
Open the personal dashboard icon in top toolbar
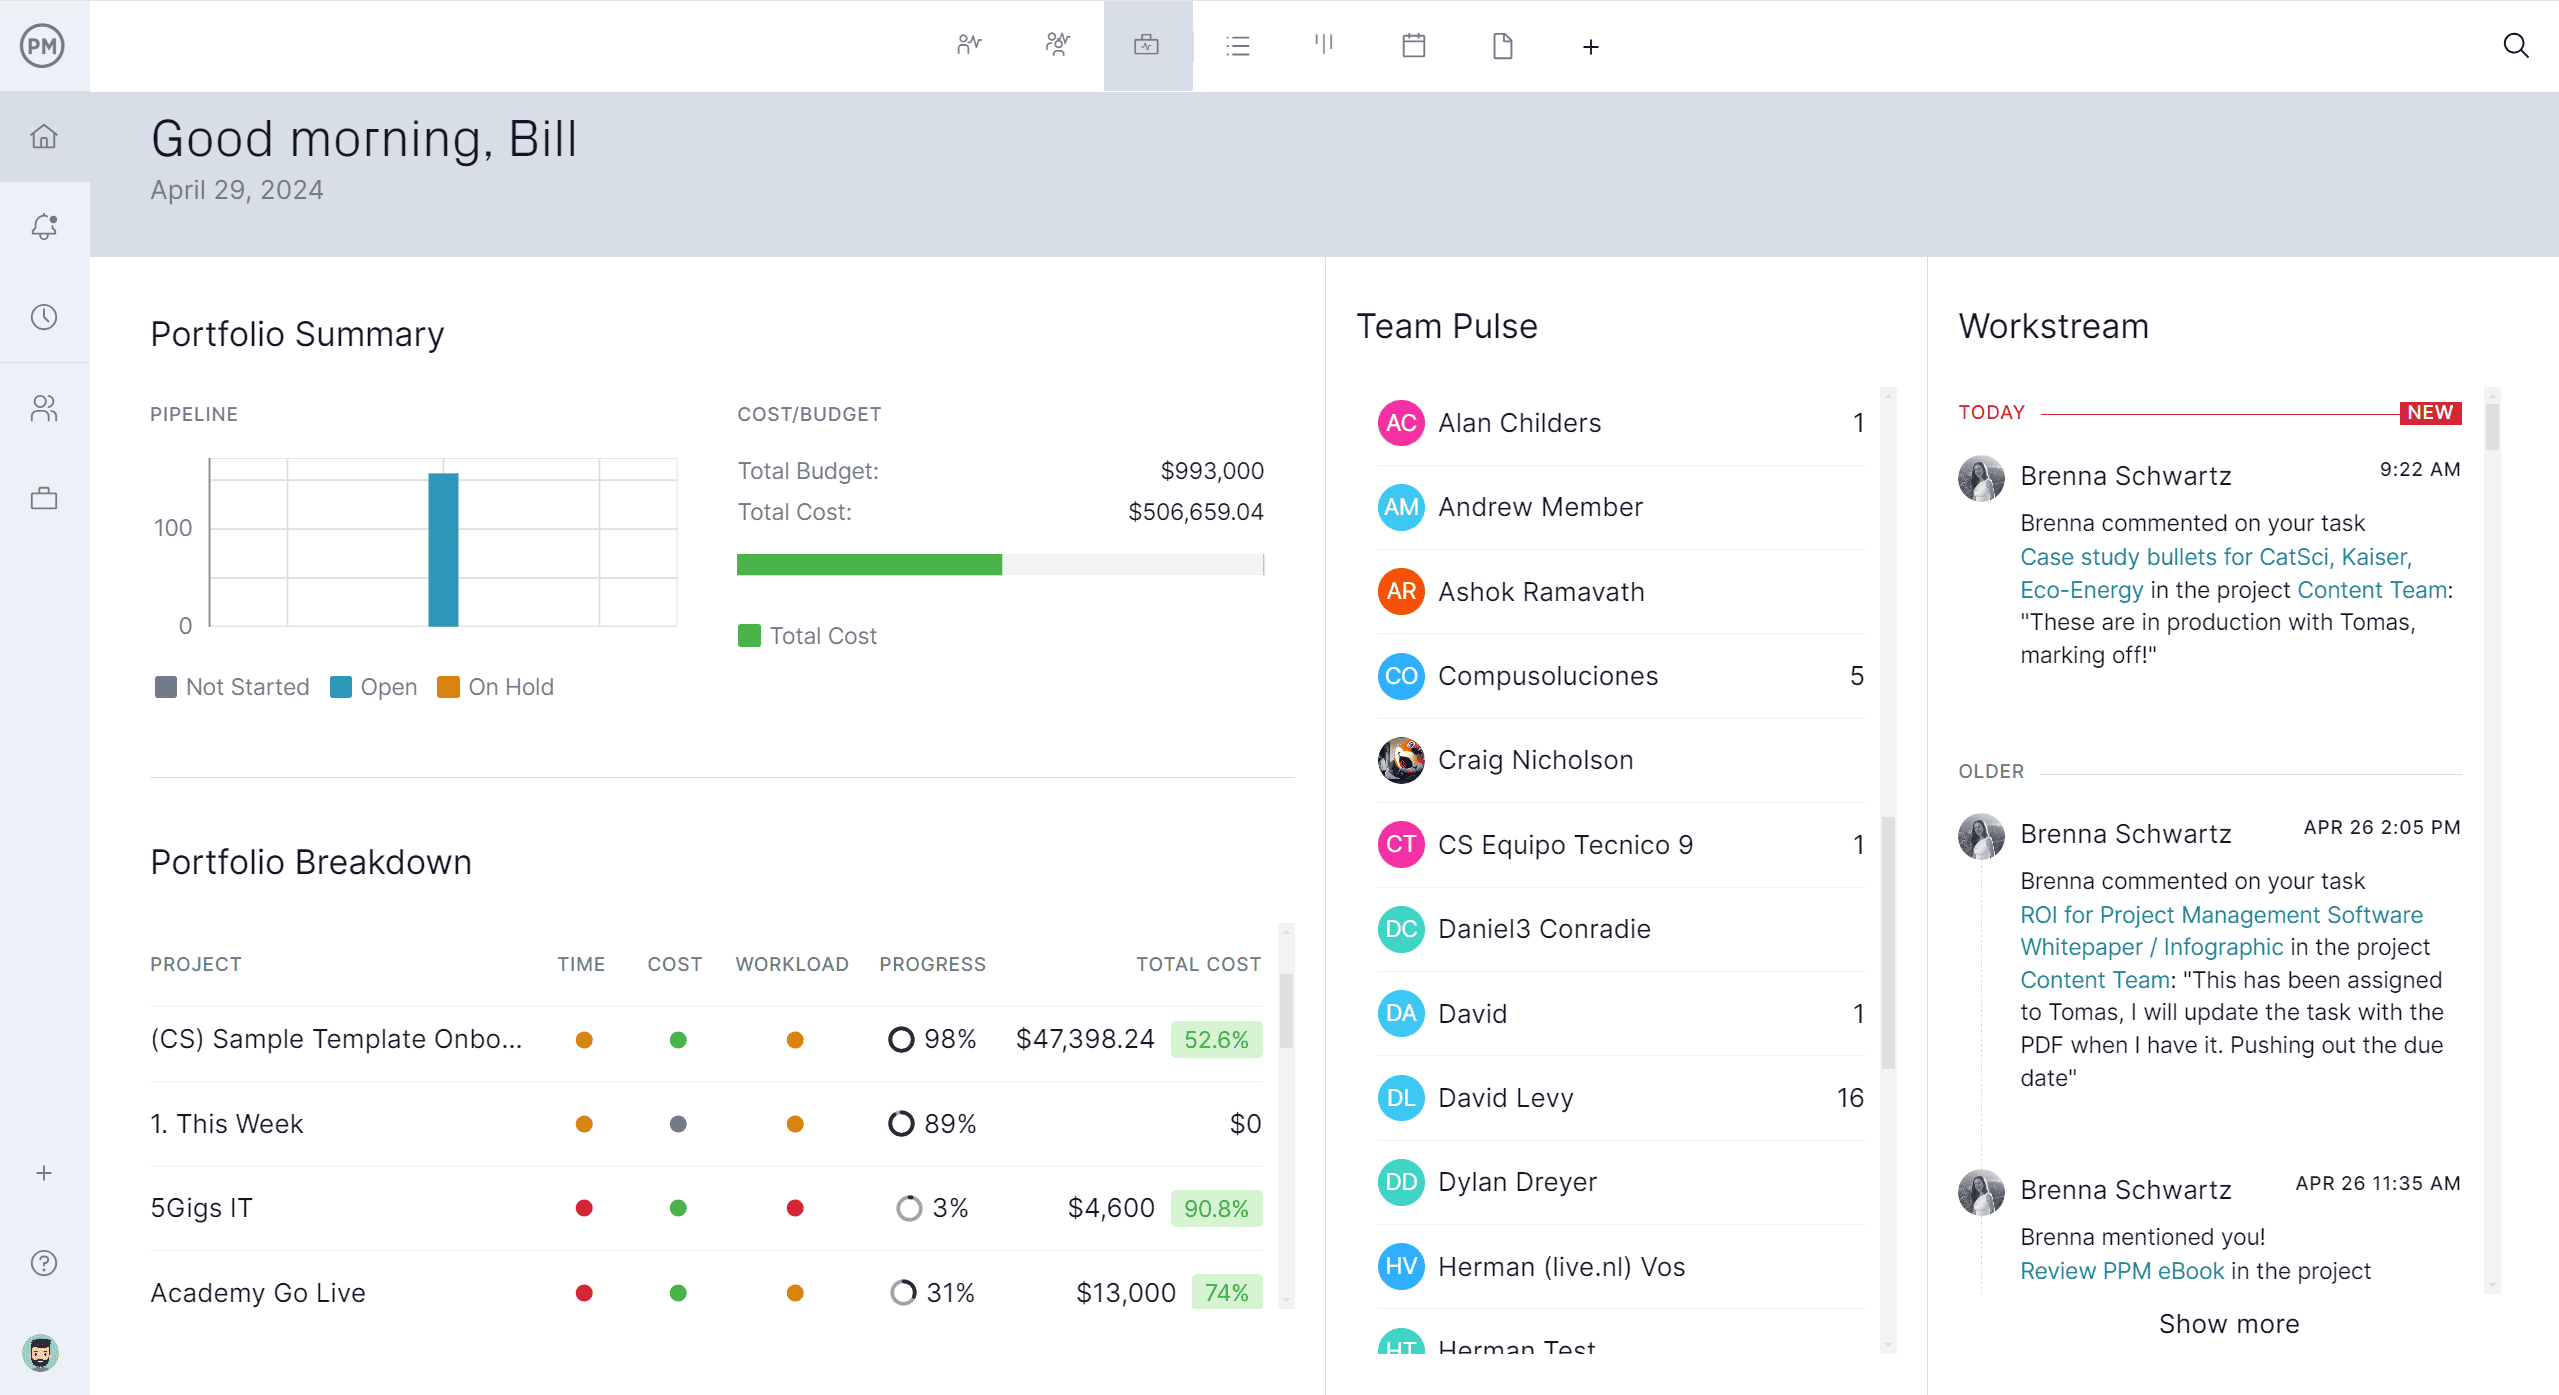968,45
